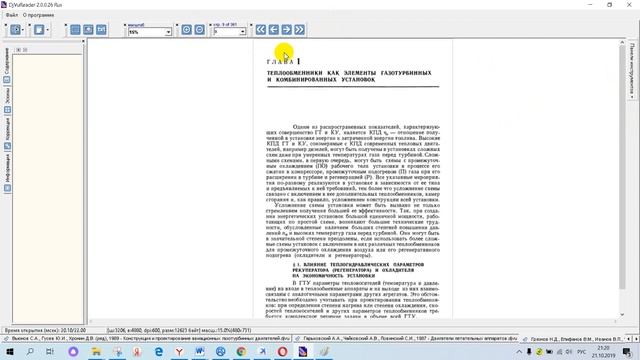
Task: Expand the page view button arrow
Action: click(x=47, y=30)
